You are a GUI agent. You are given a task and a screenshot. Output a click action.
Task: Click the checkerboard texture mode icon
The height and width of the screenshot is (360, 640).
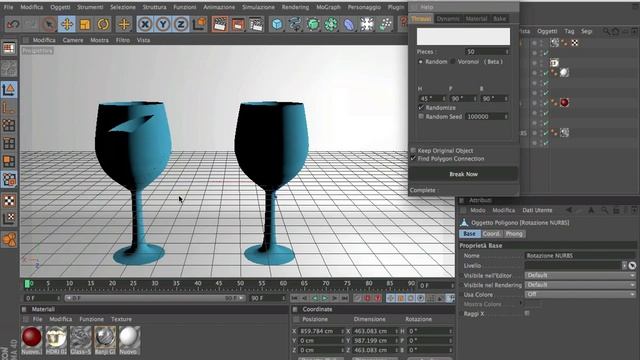(9, 200)
